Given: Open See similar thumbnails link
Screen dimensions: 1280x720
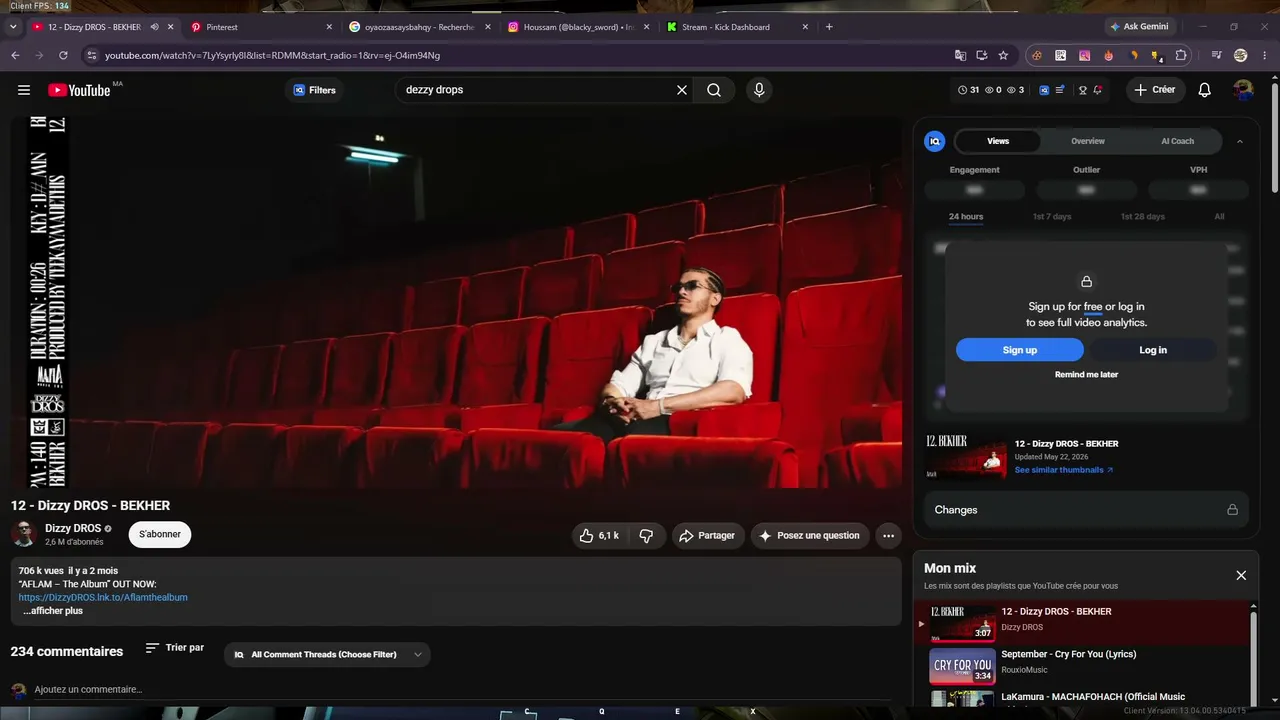Looking at the screenshot, I should click(1063, 470).
